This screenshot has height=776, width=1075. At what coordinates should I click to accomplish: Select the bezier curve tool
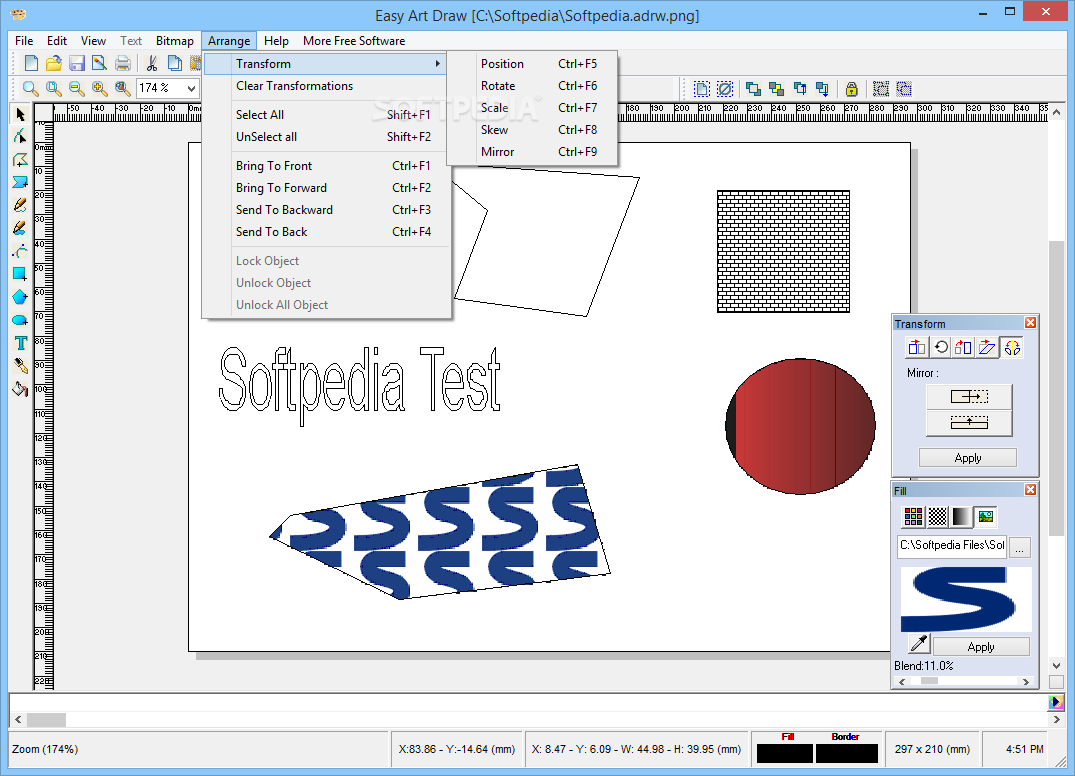pos(20,252)
